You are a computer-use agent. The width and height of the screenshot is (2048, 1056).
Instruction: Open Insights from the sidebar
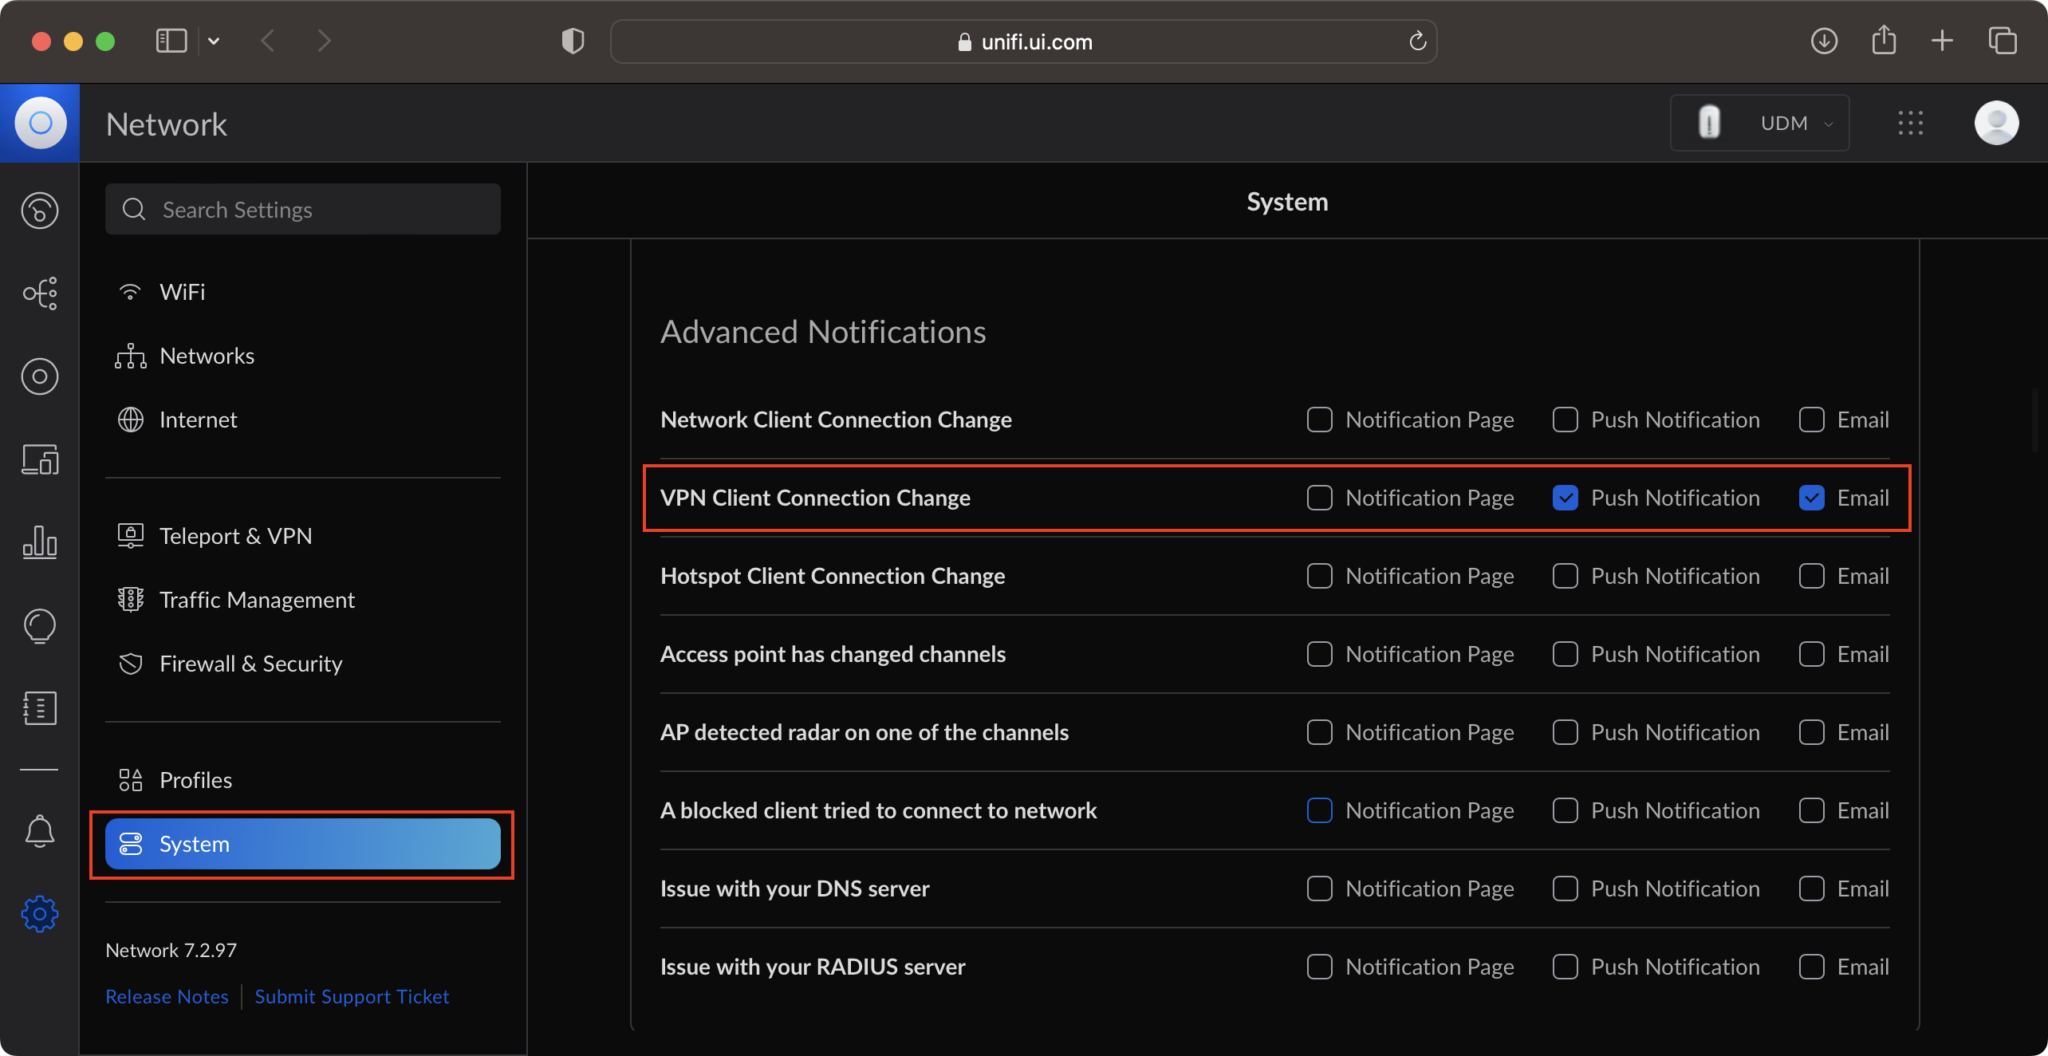40,627
